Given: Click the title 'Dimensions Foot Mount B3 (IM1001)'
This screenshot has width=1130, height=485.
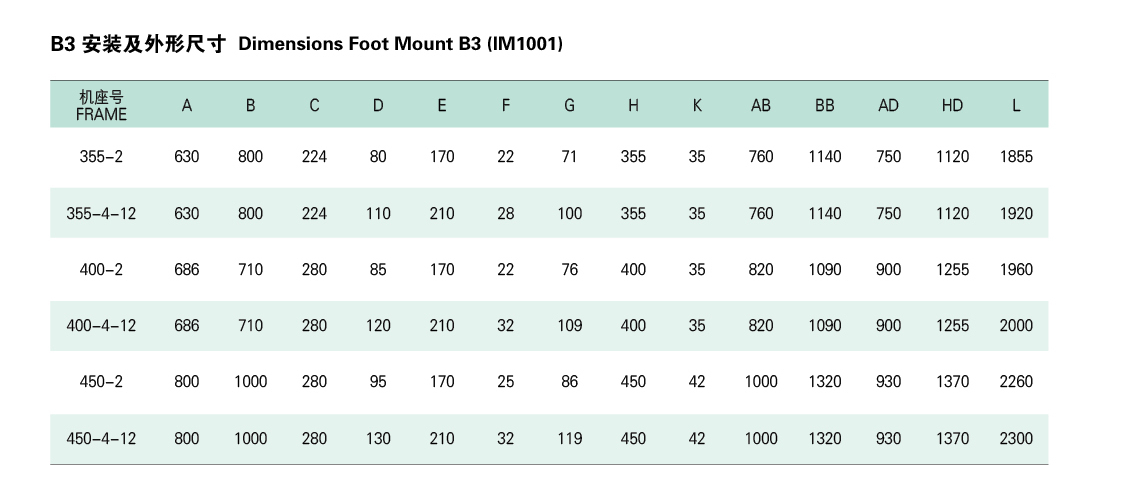Looking at the screenshot, I should pyautogui.click(x=400, y=44).
